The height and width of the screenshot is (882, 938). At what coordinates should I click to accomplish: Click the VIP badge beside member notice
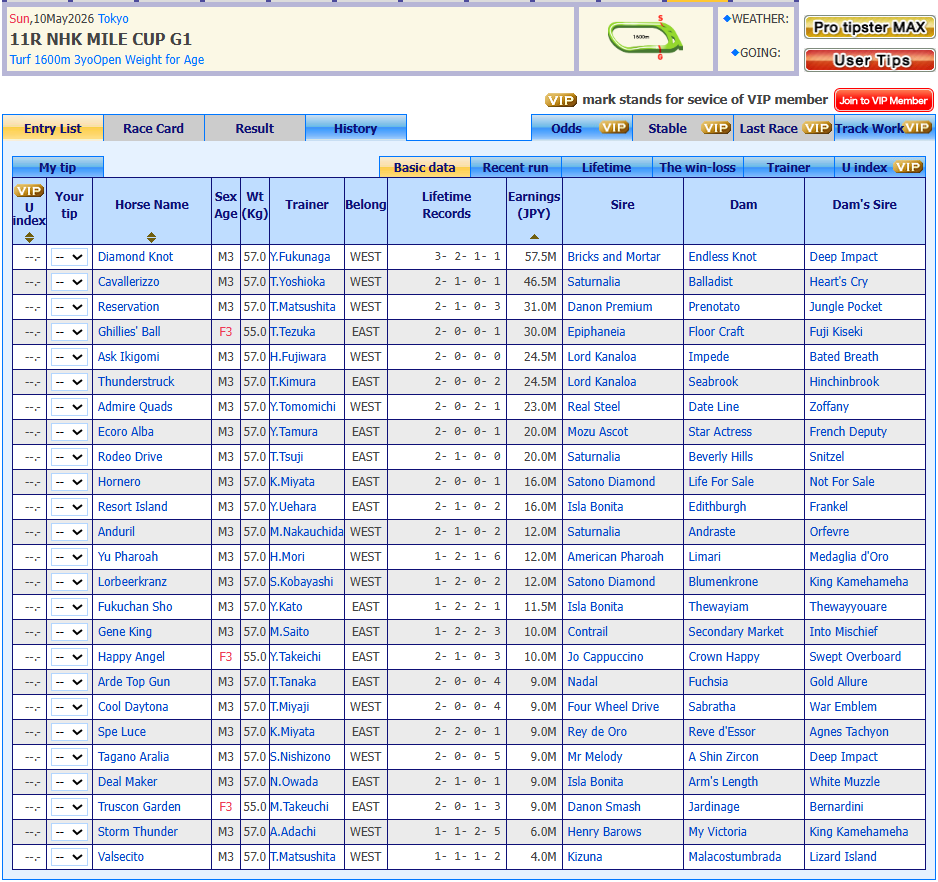click(x=560, y=100)
